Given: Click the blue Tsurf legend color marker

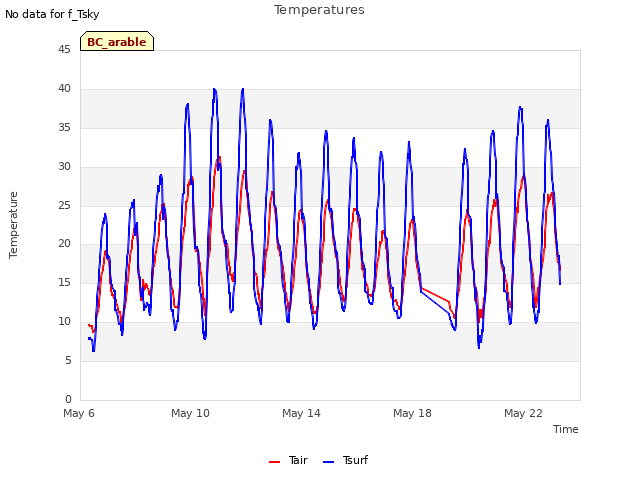Looking at the screenshot, I should [x=328, y=462].
